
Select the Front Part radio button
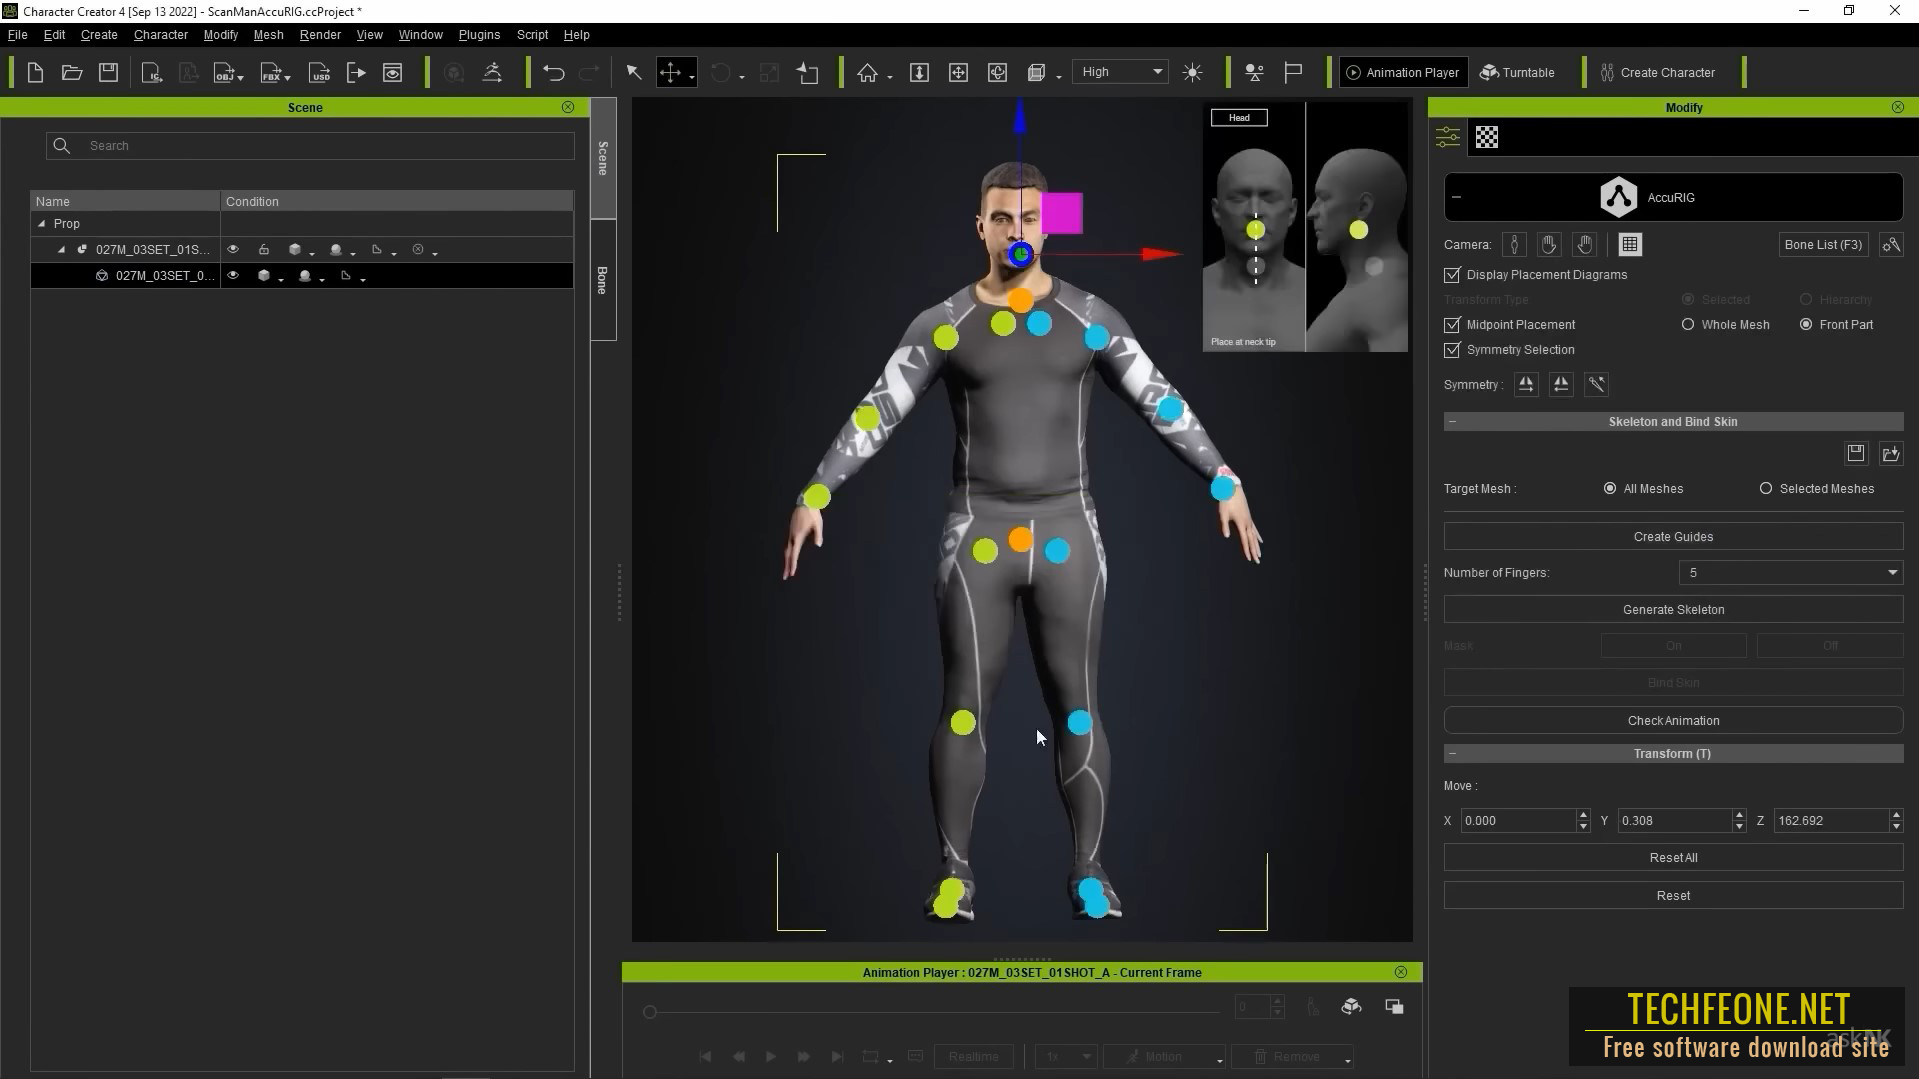(1806, 324)
